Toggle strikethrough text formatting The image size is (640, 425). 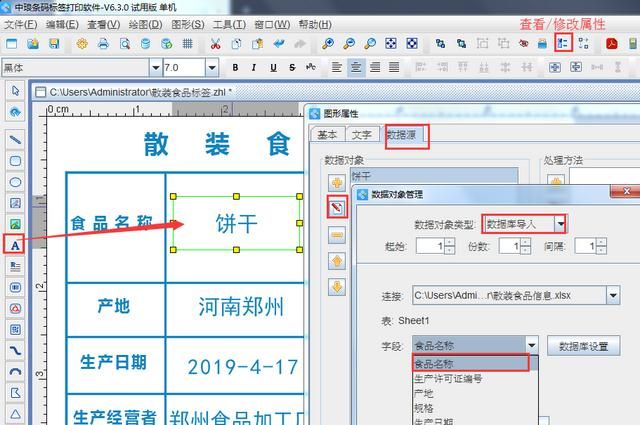coord(292,67)
